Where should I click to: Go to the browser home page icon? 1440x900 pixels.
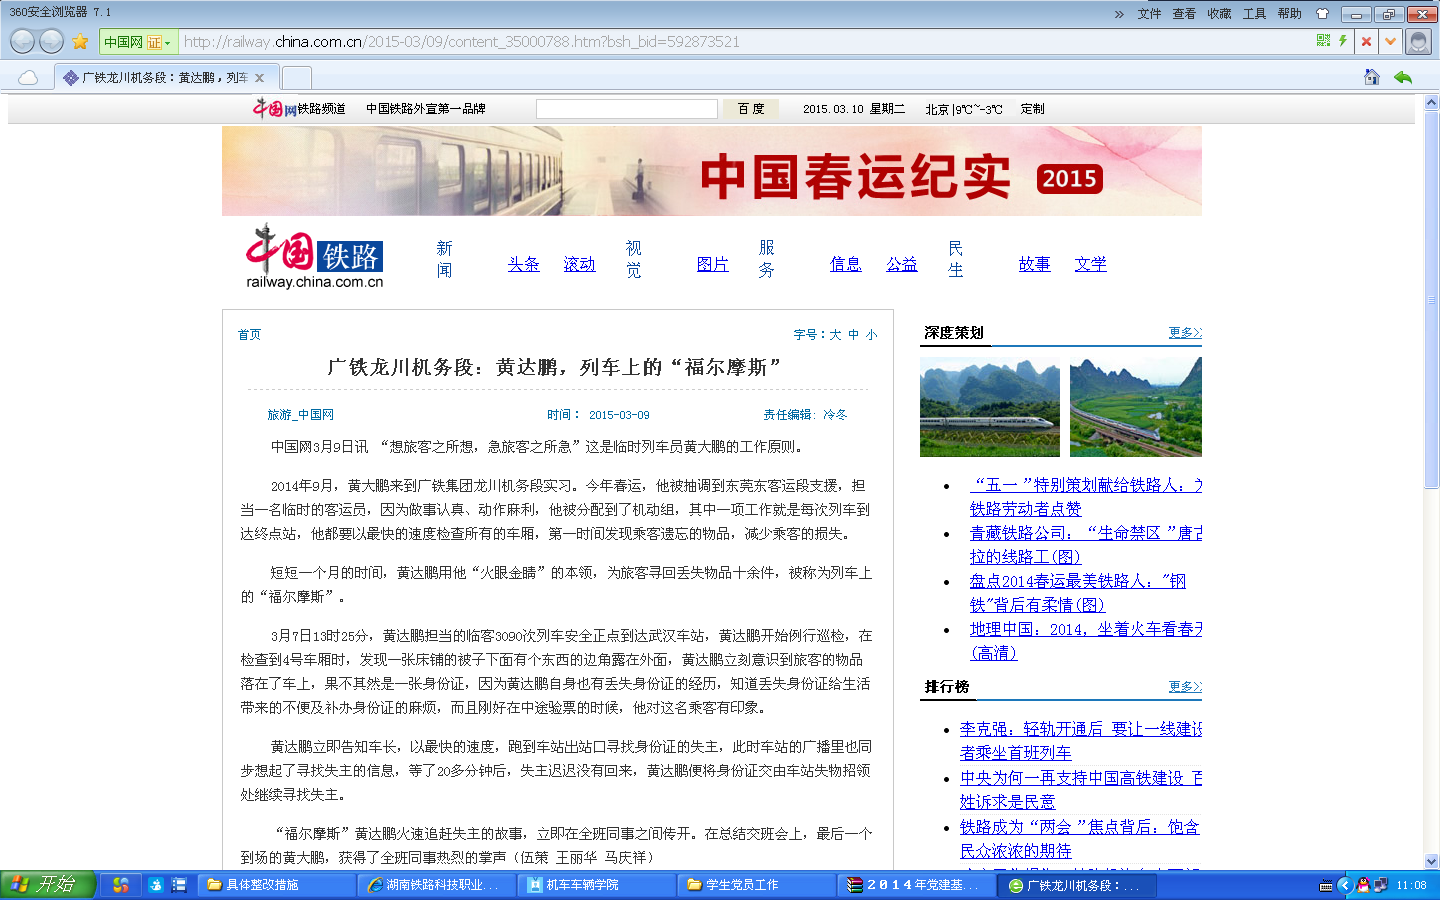(x=1372, y=77)
